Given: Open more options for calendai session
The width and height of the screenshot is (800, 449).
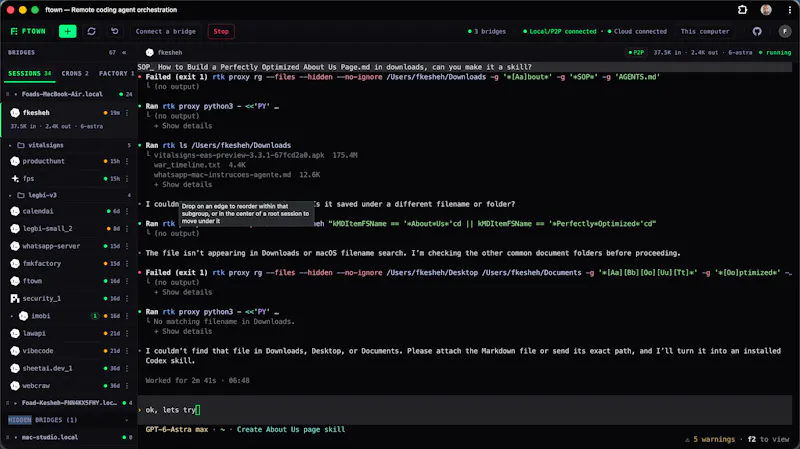Looking at the screenshot, I should click(x=127, y=211).
